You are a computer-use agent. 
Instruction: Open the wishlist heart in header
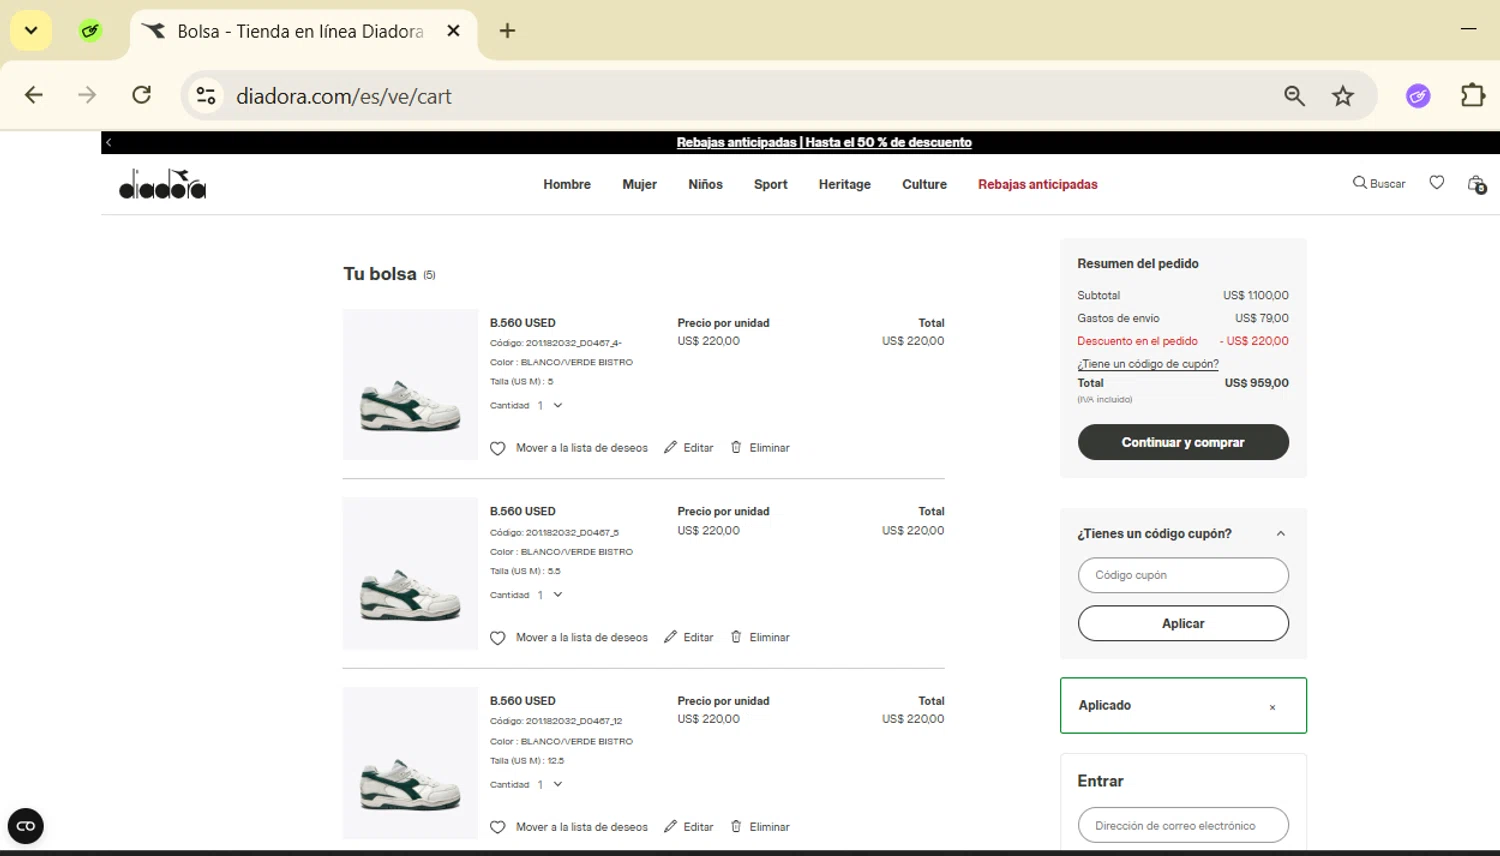tap(1437, 183)
